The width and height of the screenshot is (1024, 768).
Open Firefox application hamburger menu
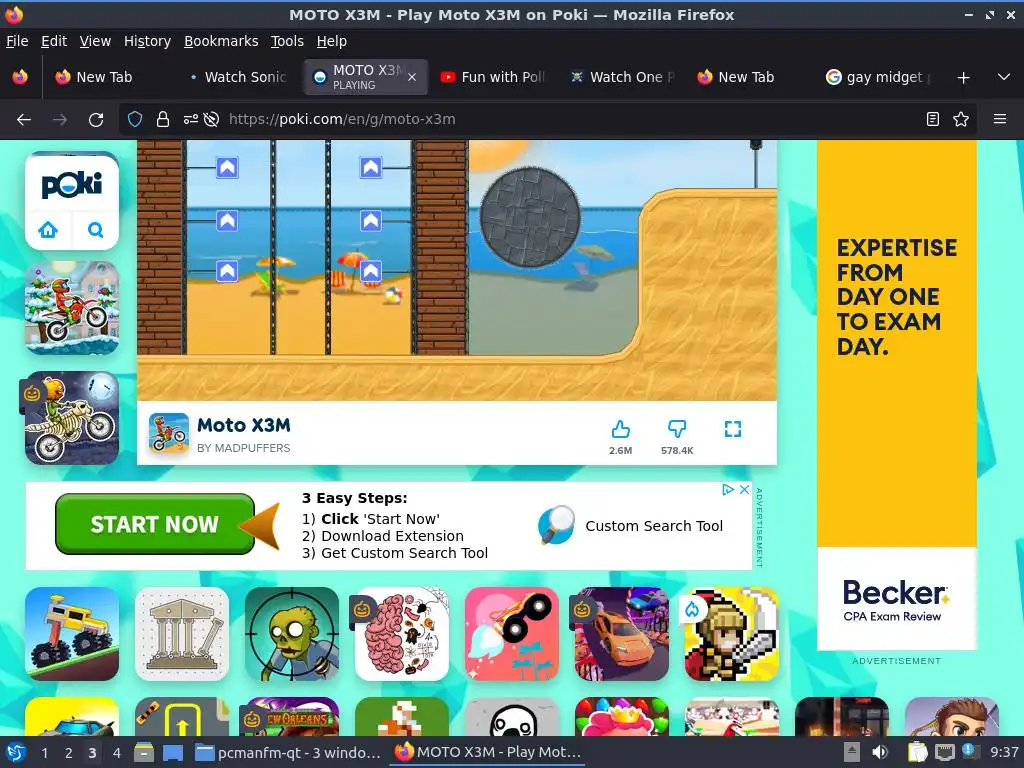(x=1000, y=119)
